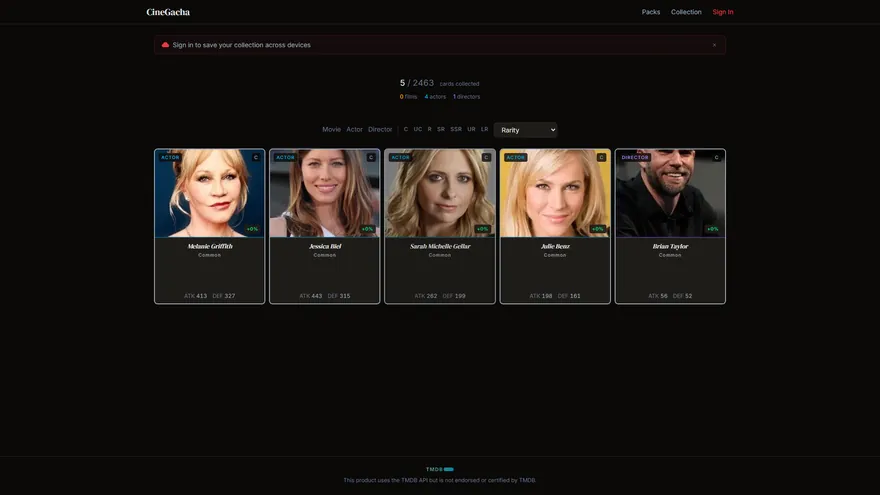Click the Sign In link

click(723, 12)
